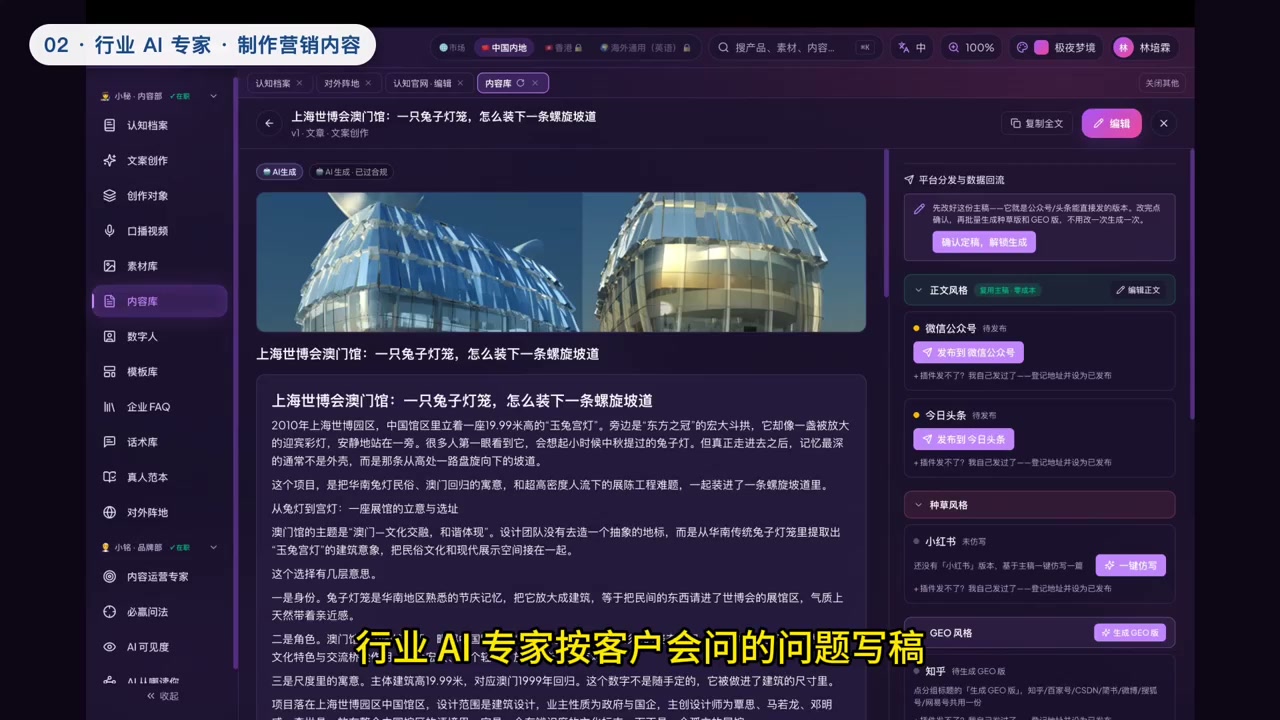1280x720 pixels.
Task: Click the right panel vertical scrollbar
Action: [x=1192, y=285]
